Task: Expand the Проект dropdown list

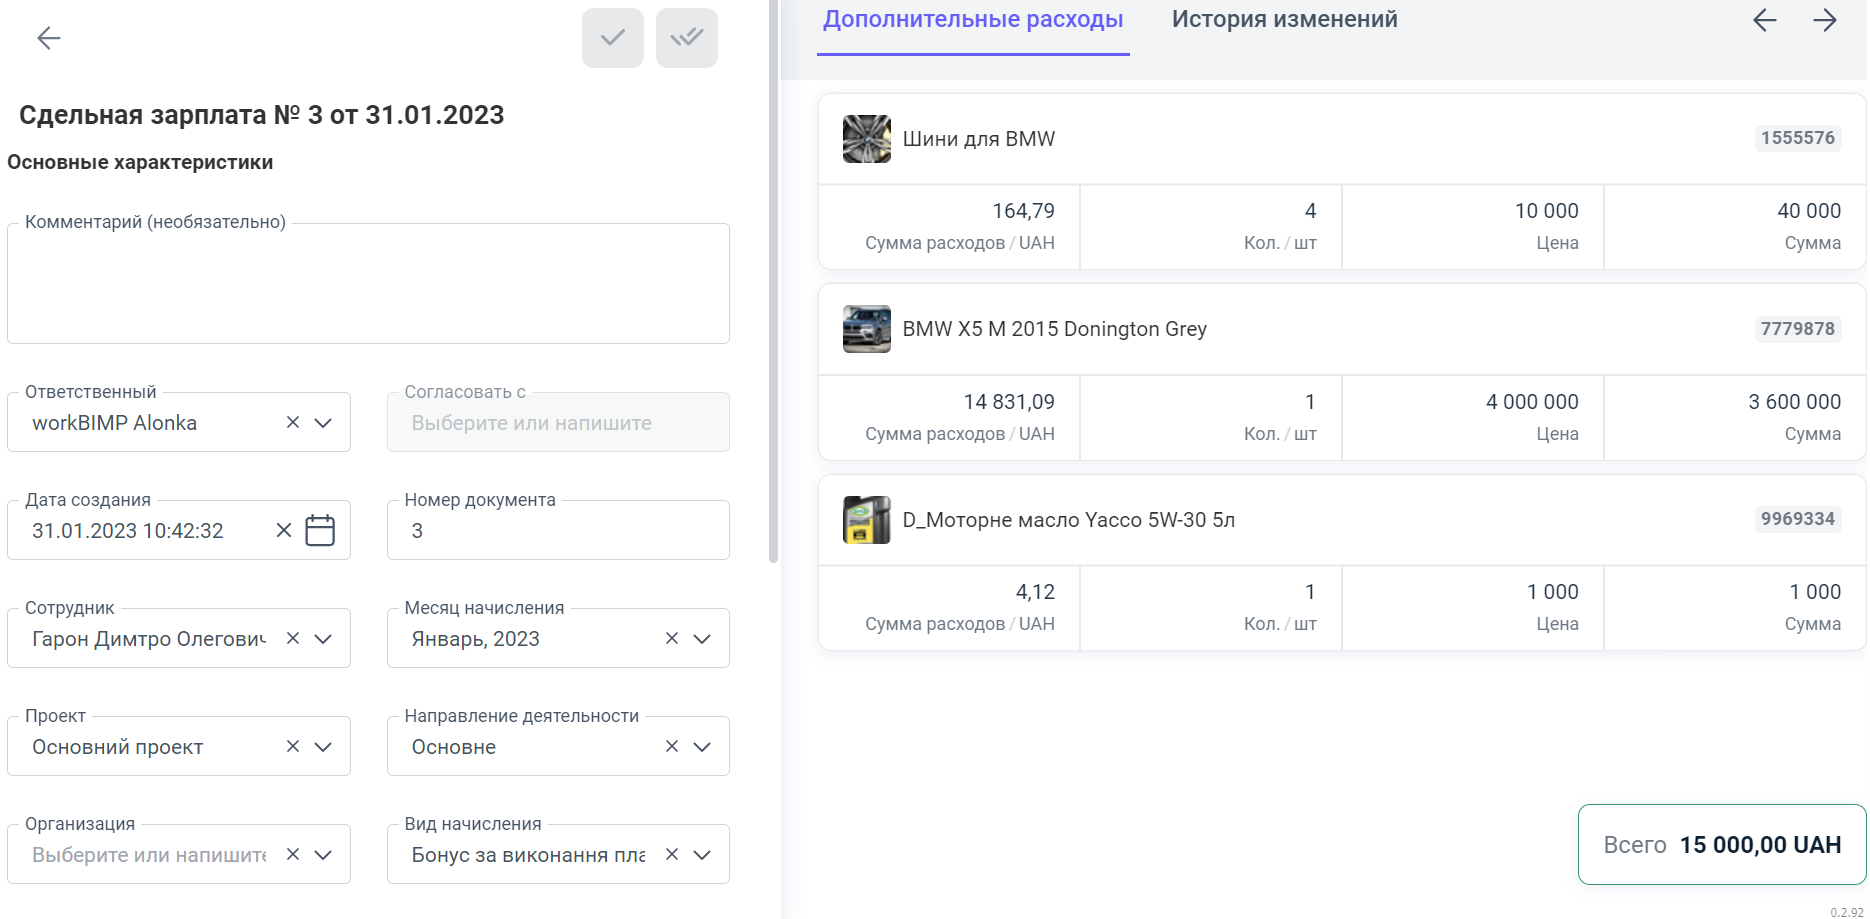Action: [323, 746]
